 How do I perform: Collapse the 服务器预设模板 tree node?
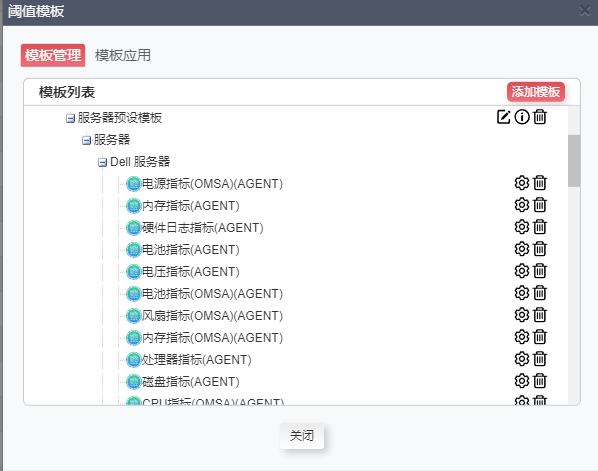point(70,118)
